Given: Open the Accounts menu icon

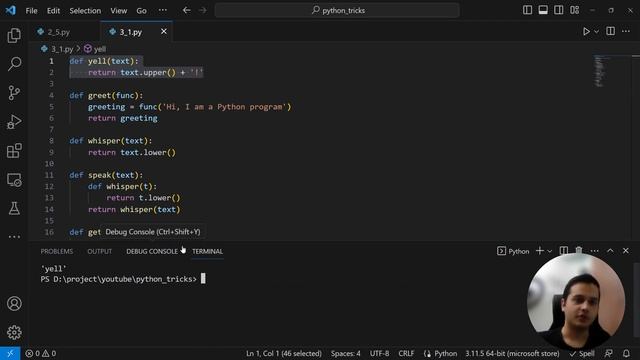Looking at the screenshot, I should point(14,304).
